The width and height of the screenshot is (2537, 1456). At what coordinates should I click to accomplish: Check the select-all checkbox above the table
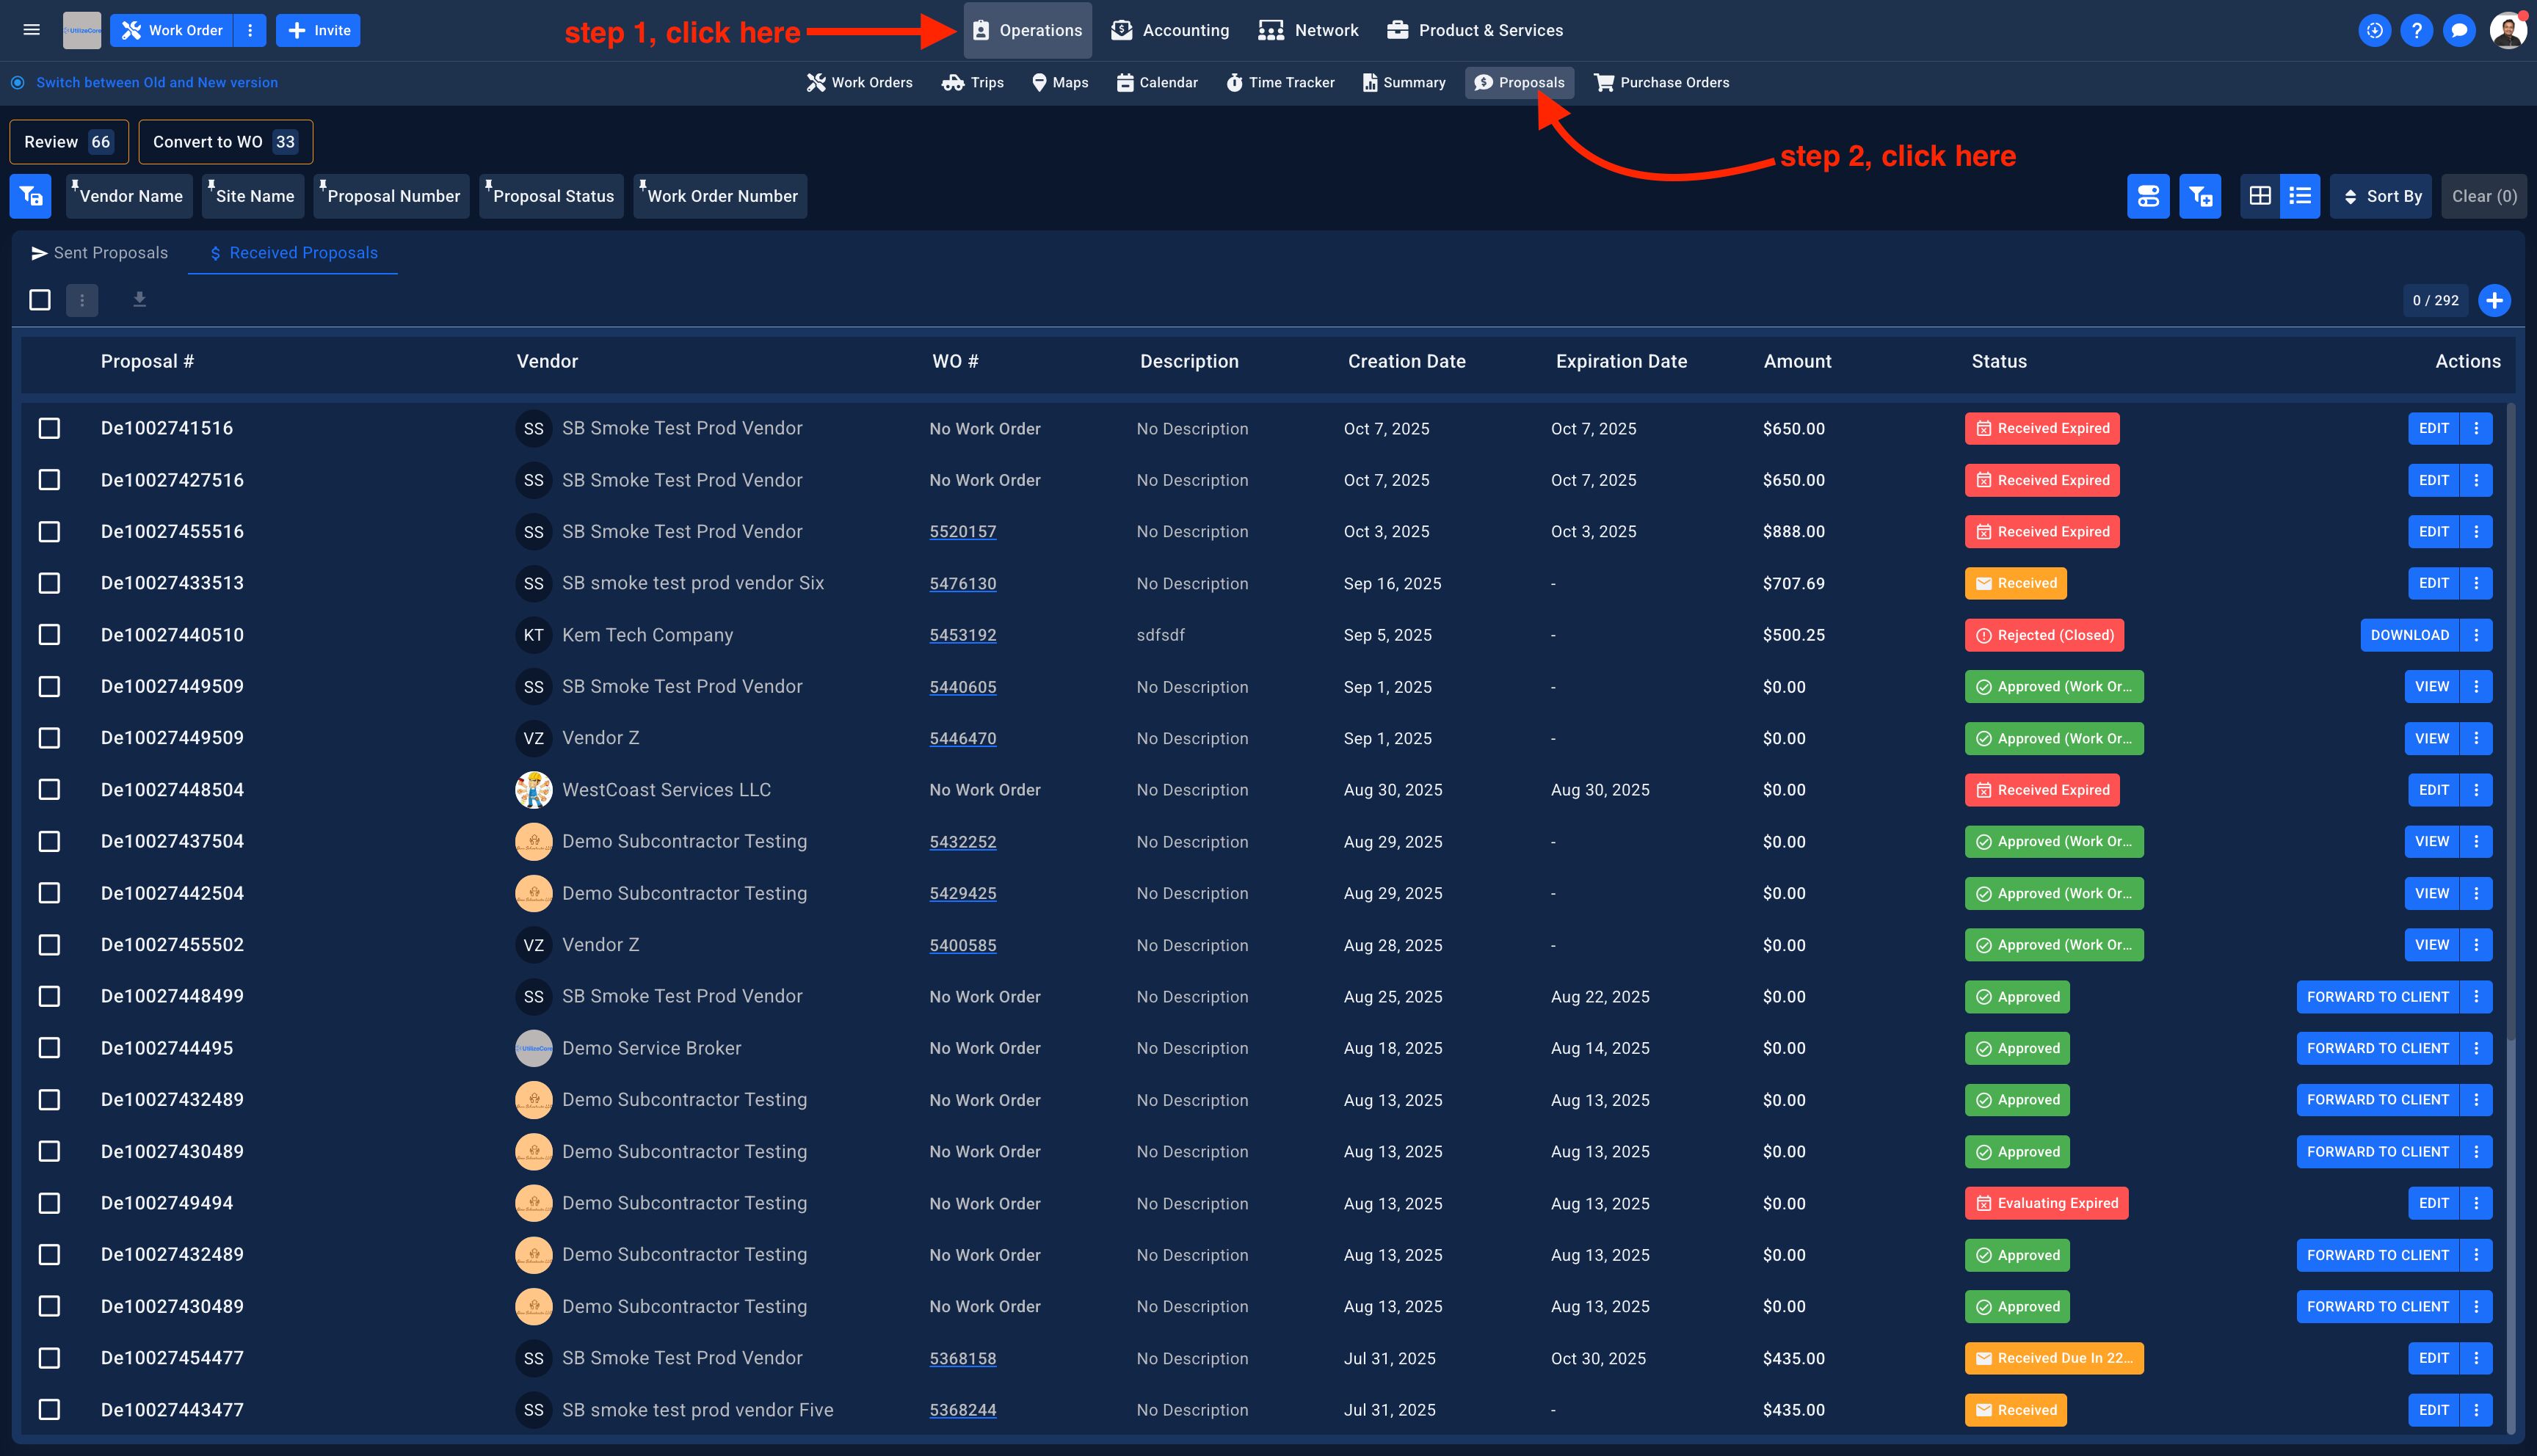40,300
